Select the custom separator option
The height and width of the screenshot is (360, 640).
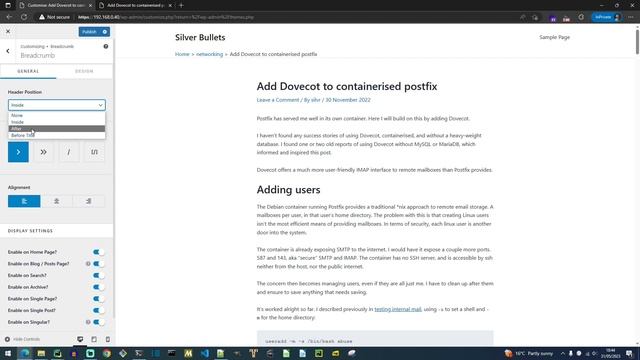click(94, 152)
